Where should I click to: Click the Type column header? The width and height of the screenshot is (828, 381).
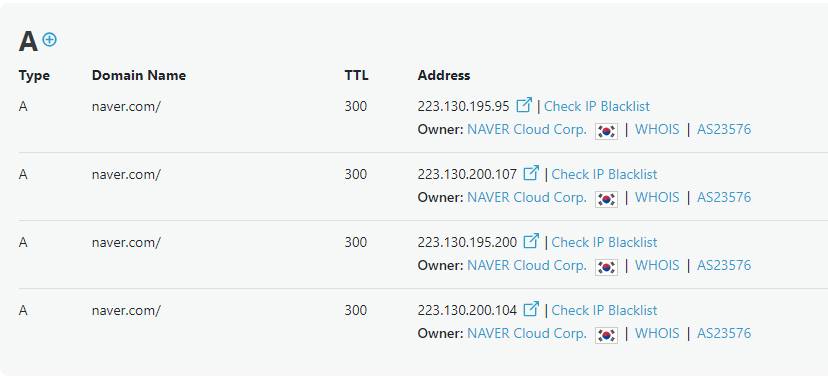point(34,76)
